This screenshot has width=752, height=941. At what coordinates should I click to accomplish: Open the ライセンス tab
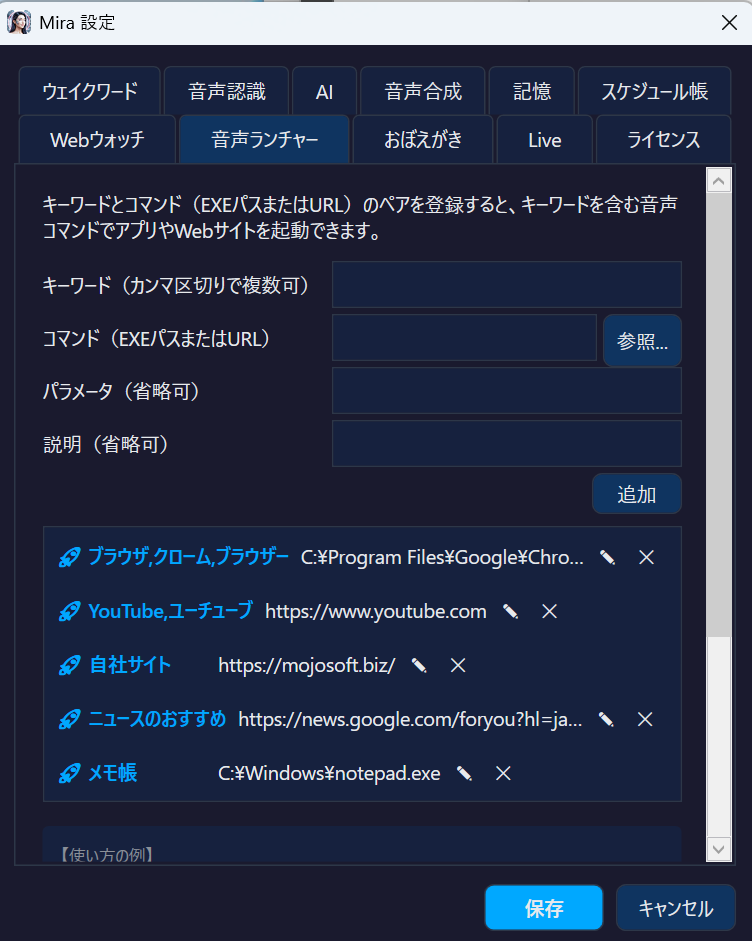pos(663,140)
